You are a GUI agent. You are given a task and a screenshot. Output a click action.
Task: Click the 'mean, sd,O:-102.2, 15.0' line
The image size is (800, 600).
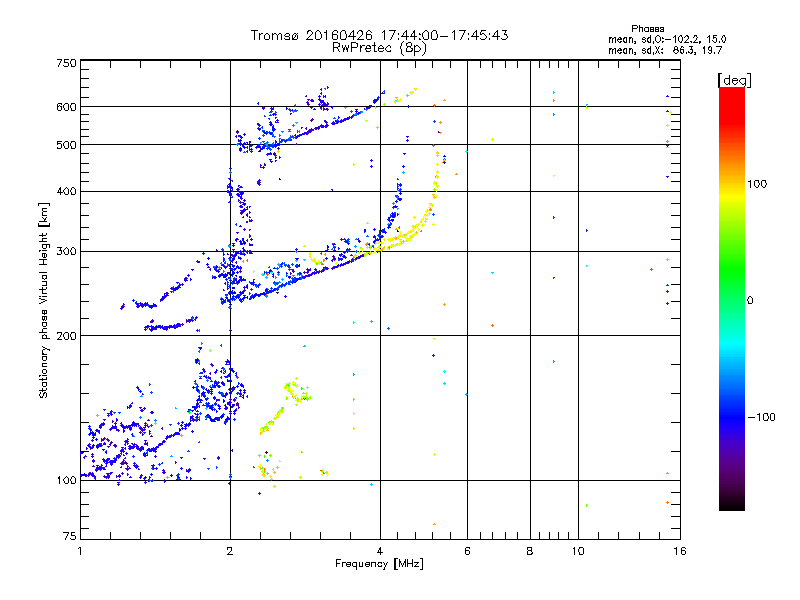coord(667,39)
